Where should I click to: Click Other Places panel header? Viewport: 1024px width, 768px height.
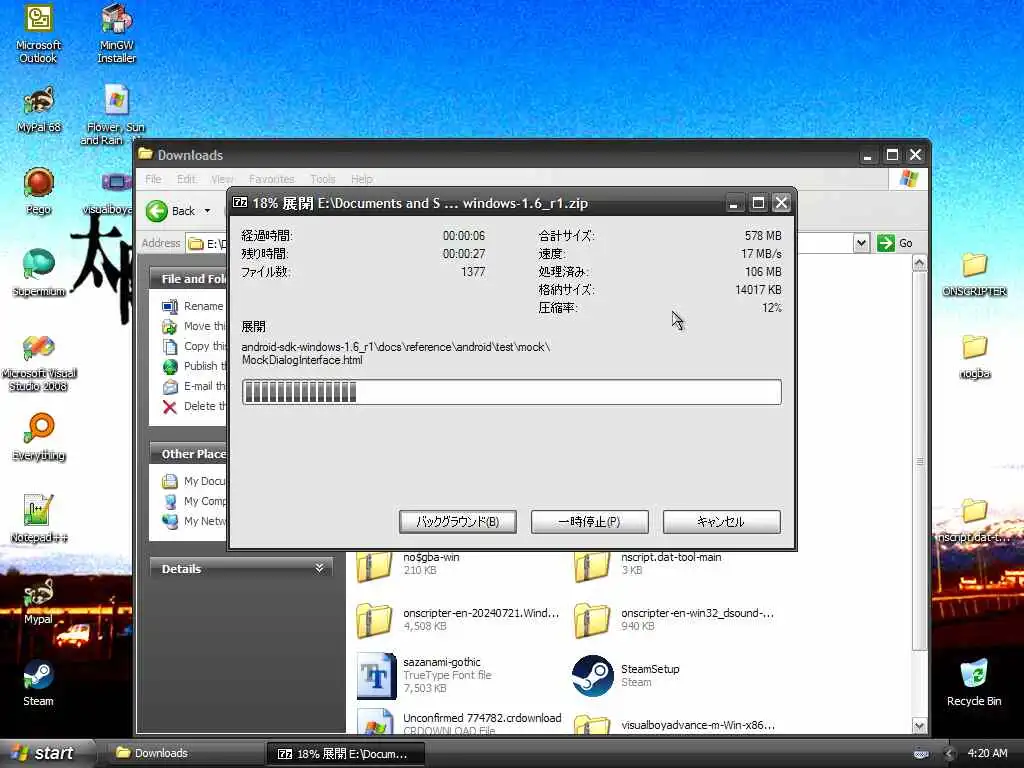[x=188, y=454]
